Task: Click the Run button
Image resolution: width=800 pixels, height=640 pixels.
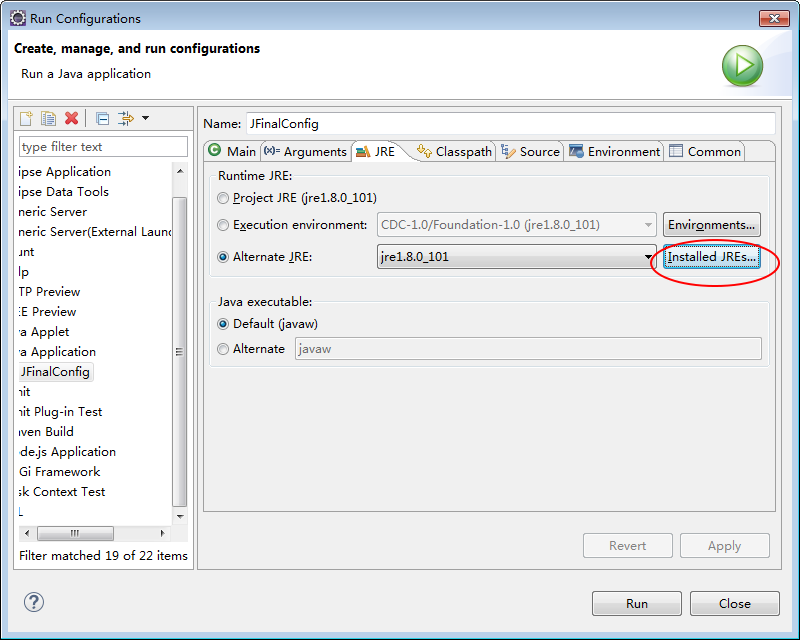Action: click(637, 603)
